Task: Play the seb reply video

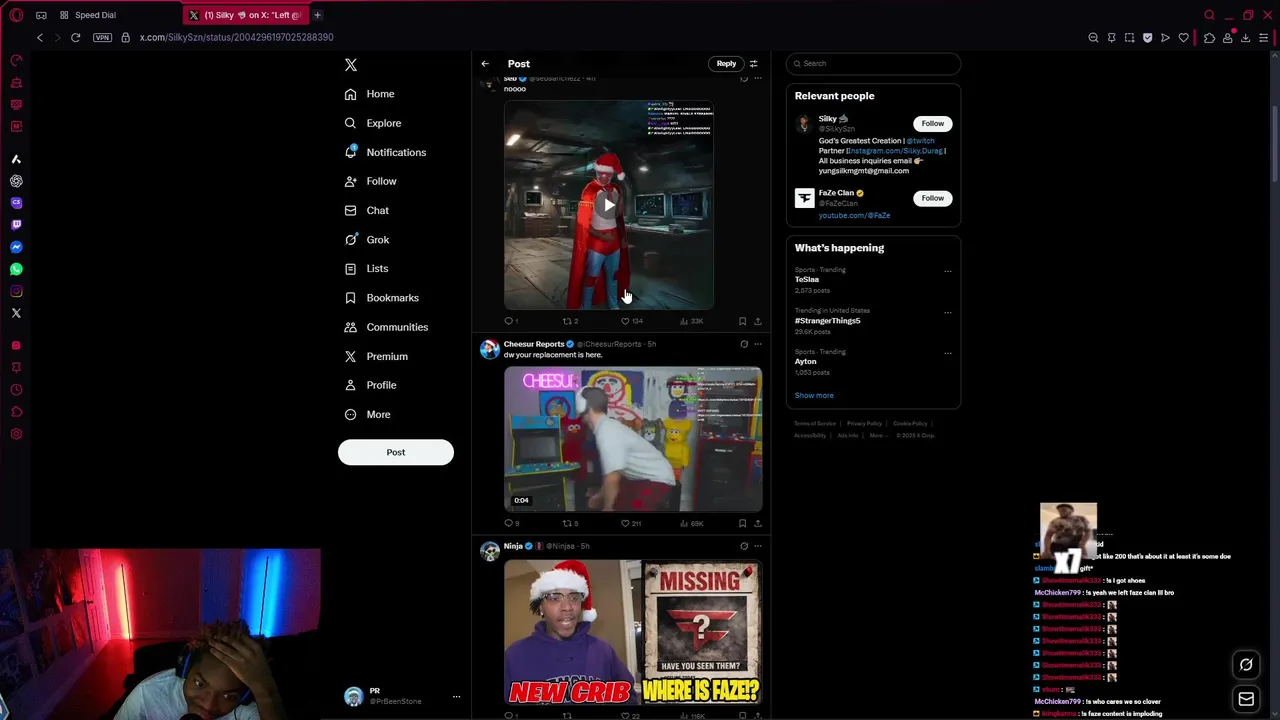Action: point(609,205)
